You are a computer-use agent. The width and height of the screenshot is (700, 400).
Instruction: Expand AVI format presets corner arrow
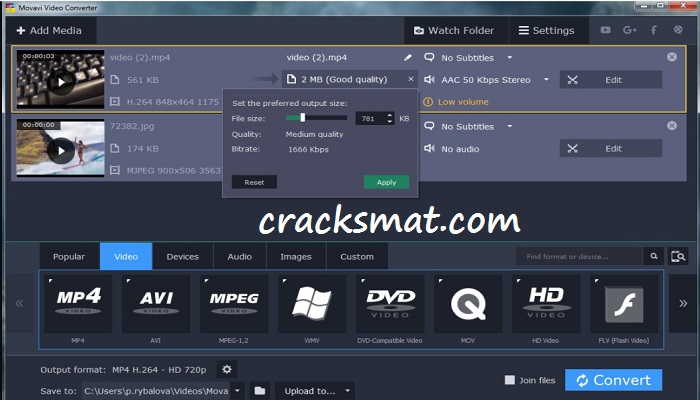[129, 281]
